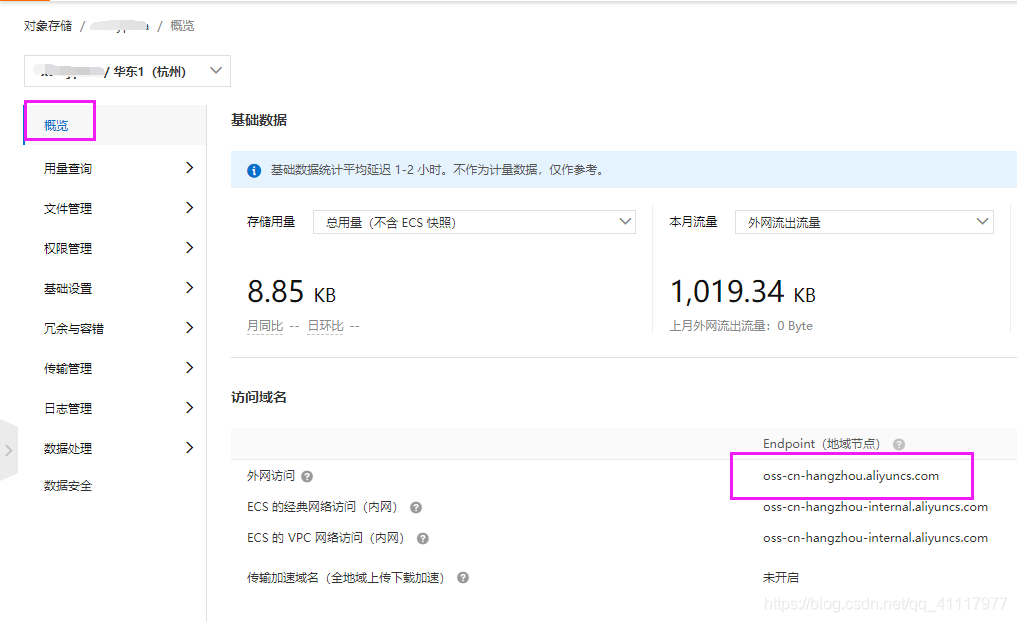Expand the 文件管理 menu chevron
This screenshot has height=622, width=1017.
(x=189, y=208)
